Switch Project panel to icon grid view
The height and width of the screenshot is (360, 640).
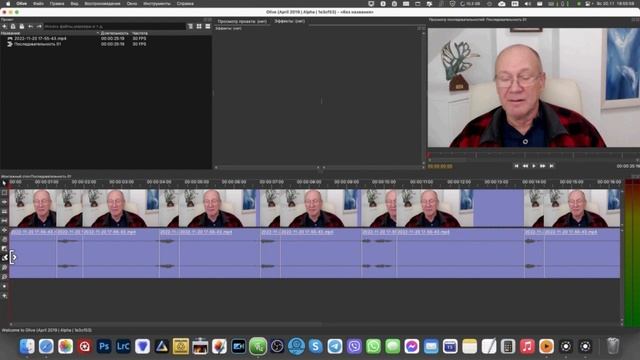(x=199, y=26)
